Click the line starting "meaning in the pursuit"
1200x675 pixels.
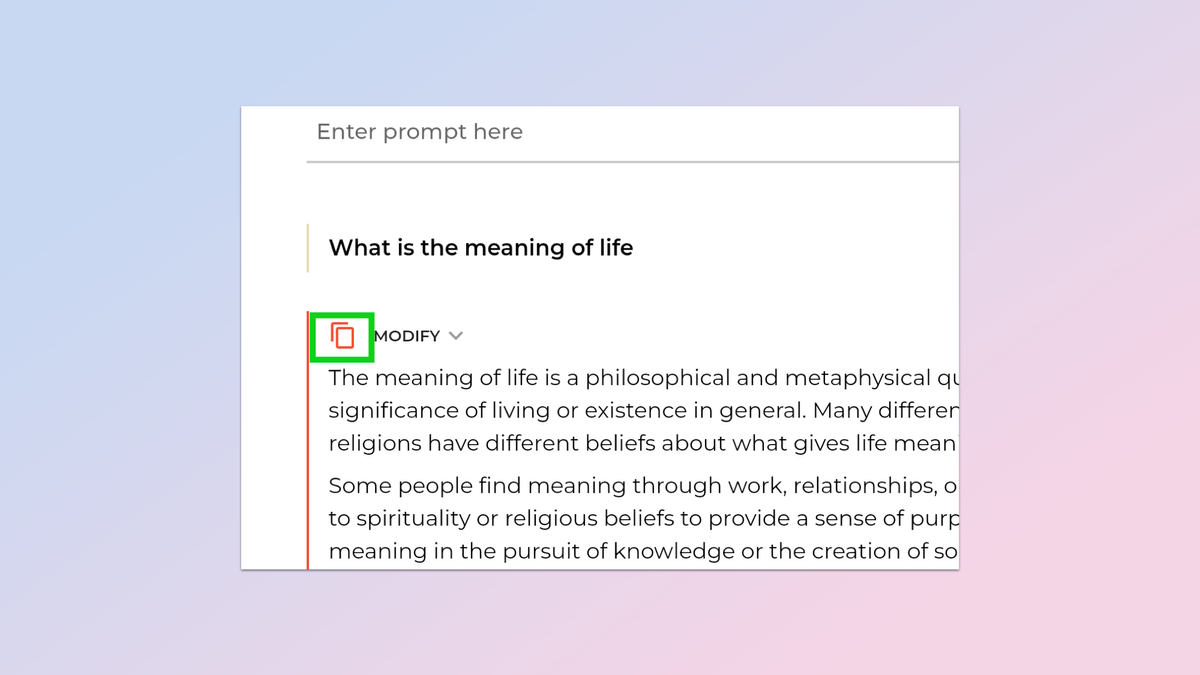coord(640,551)
